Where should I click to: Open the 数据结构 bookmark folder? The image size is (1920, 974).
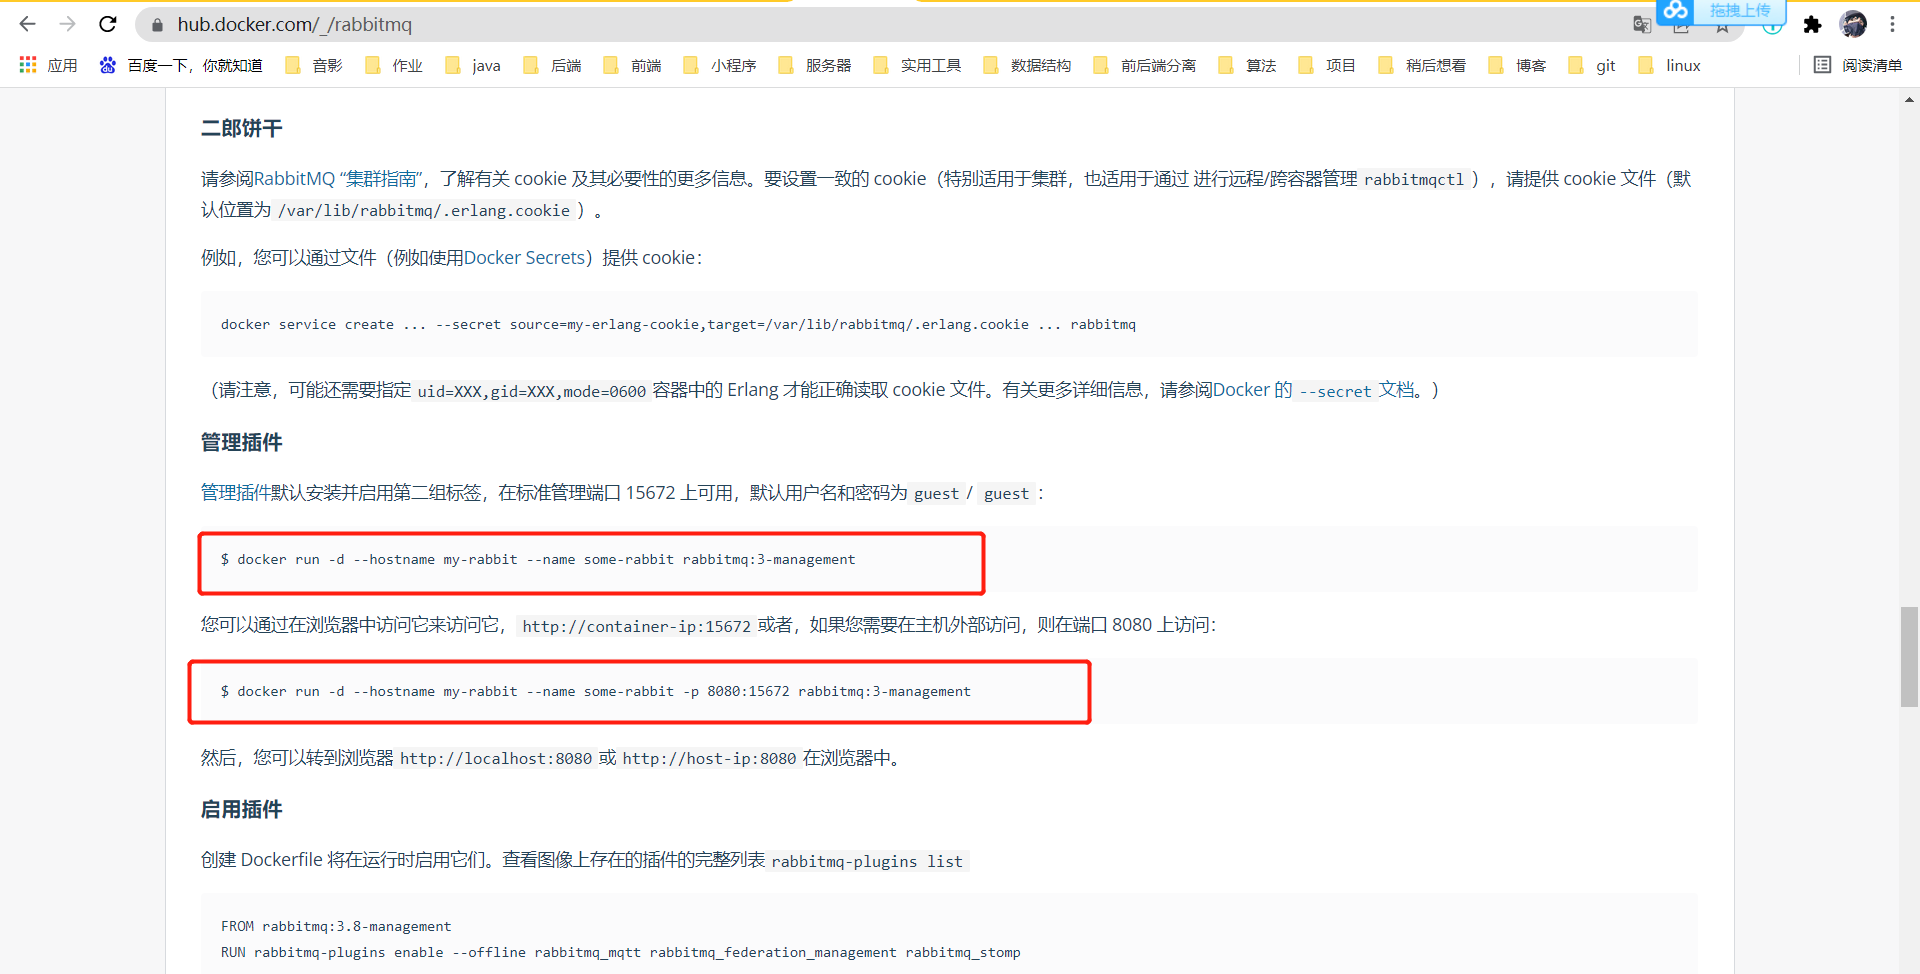[x=1027, y=65]
